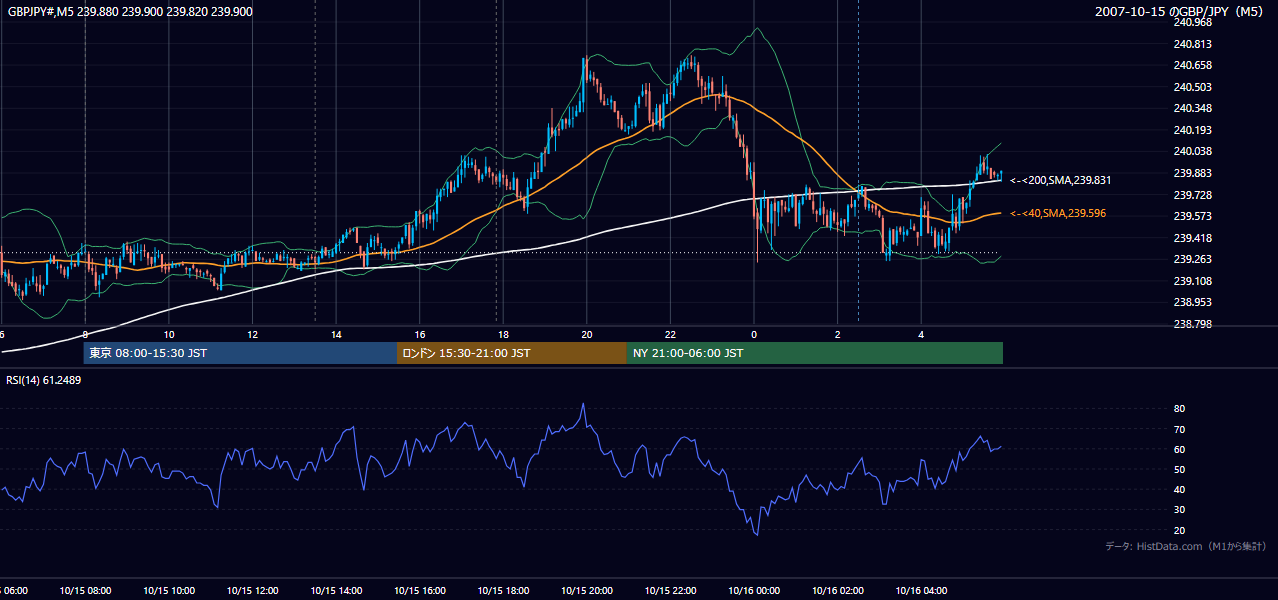Click the 240.503 price axis label
Screen dimensions: 1278x600
point(1193,87)
